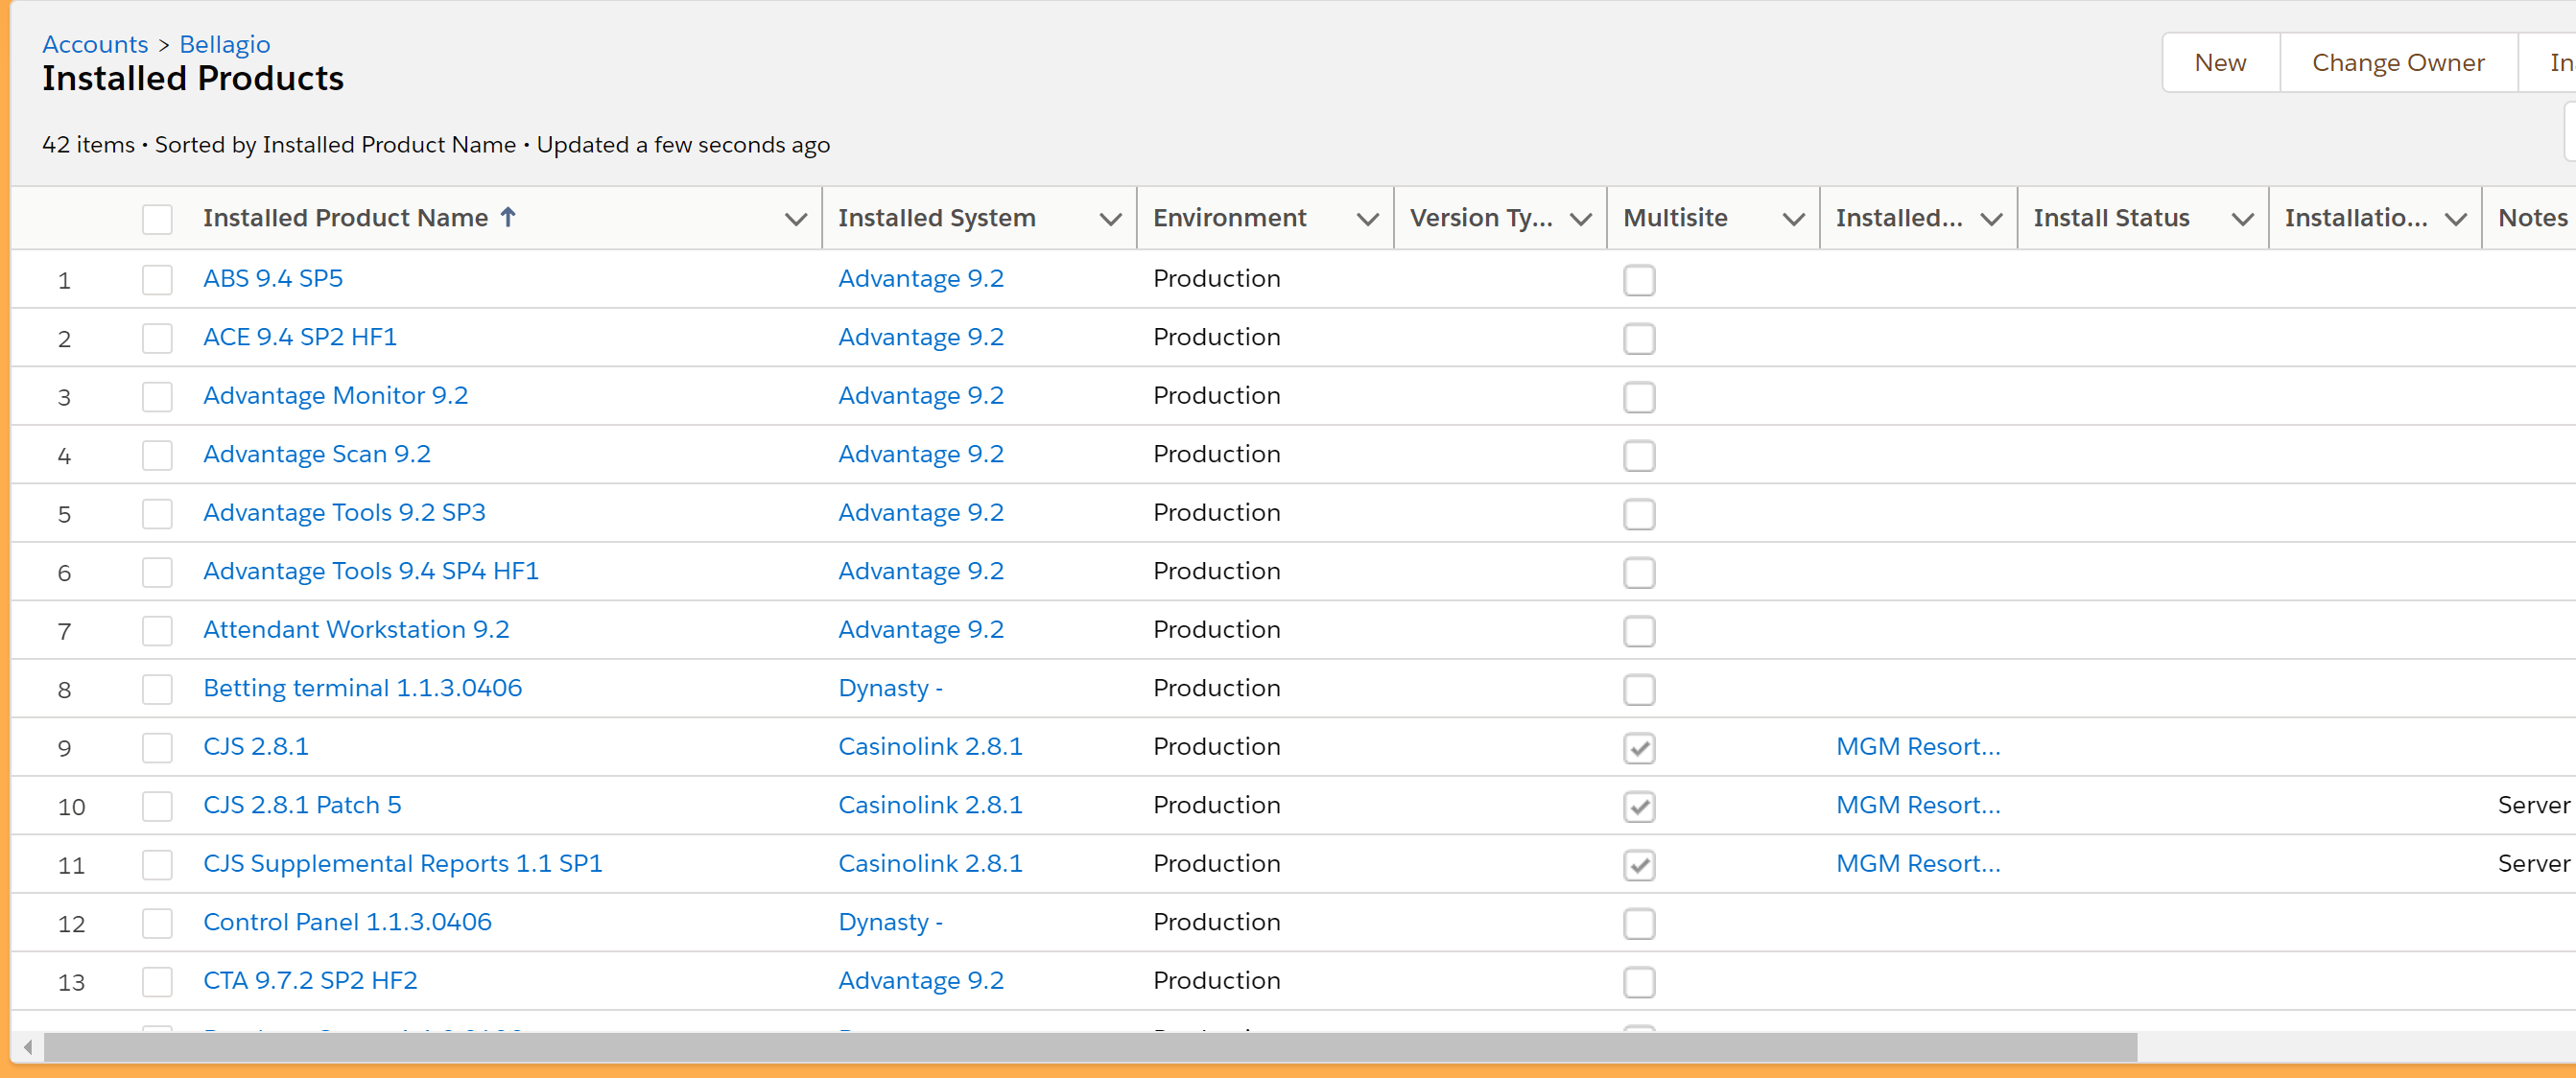Select the row checkbox for ABS 9.4 SP5
Image resolution: width=2576 pixels, height=1078 pixels.
coord(157,279)
